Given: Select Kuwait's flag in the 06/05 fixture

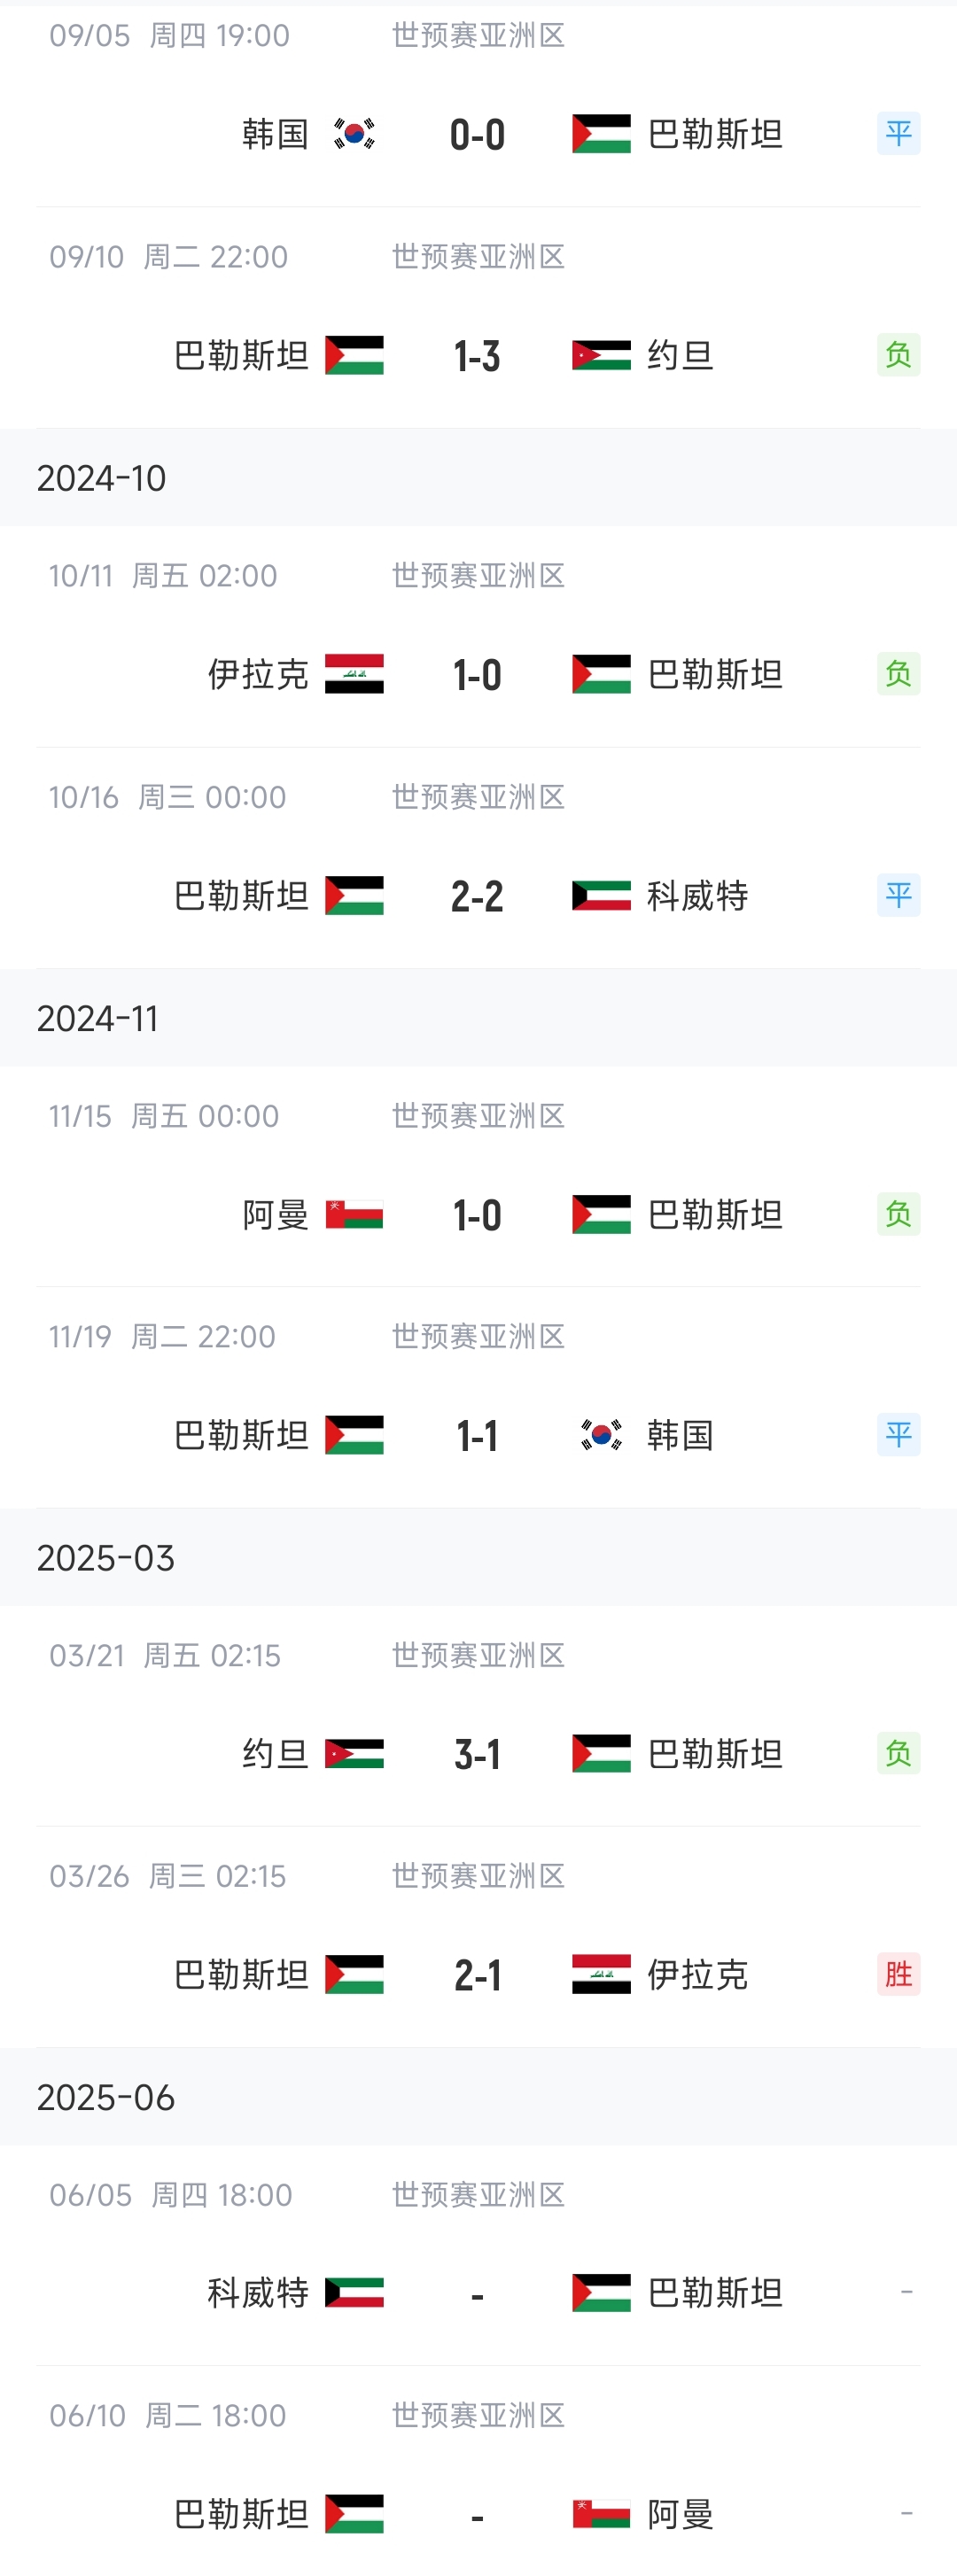Looking at the screenshot, I should pos(354,2292).
